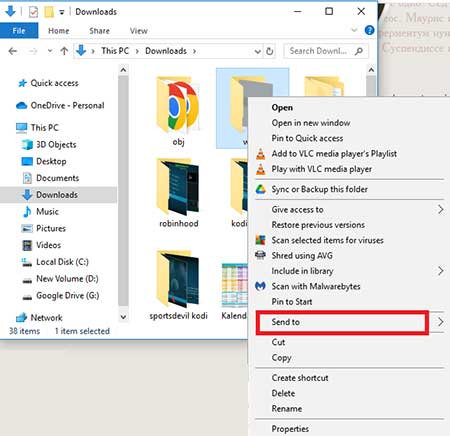Click the Search Downloads field
This screenshot has width=450, height=436.
click(326, 51)
